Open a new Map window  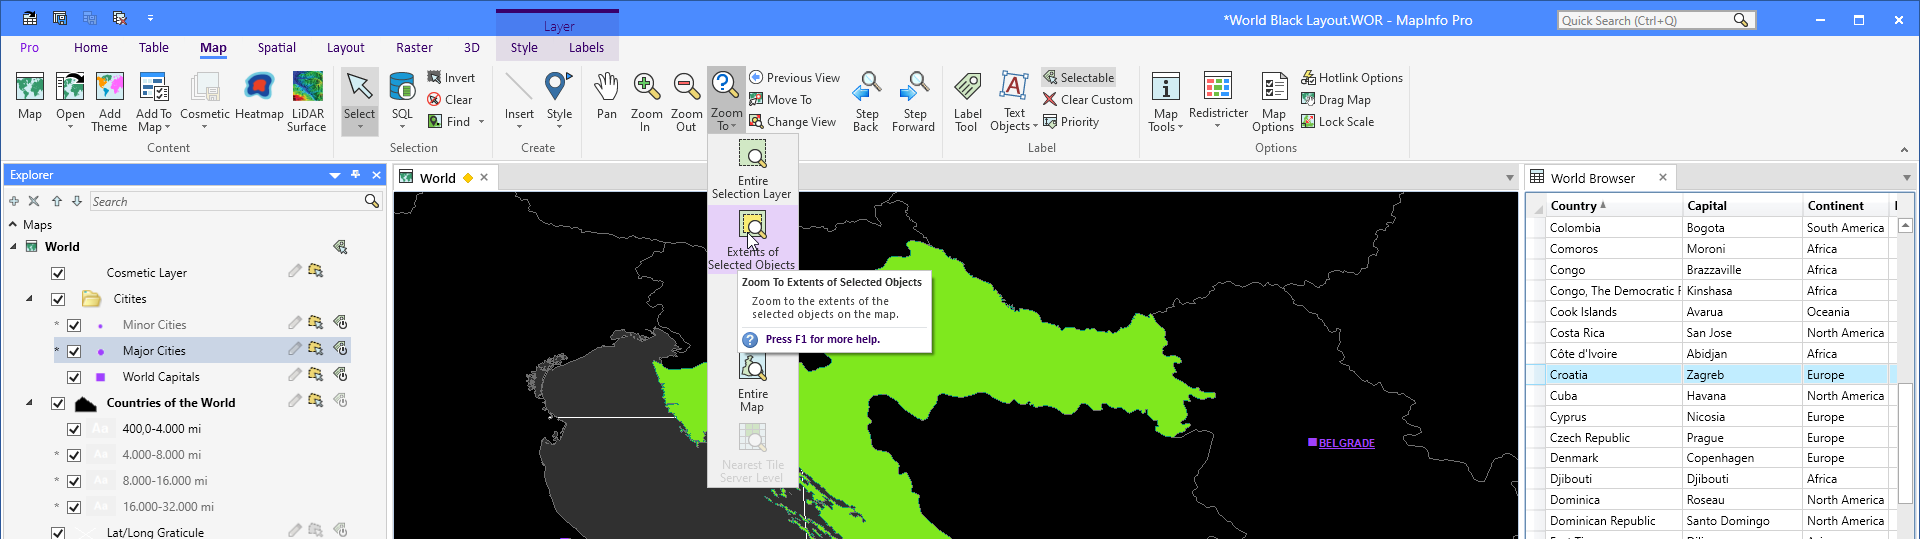tap(30, 97)
